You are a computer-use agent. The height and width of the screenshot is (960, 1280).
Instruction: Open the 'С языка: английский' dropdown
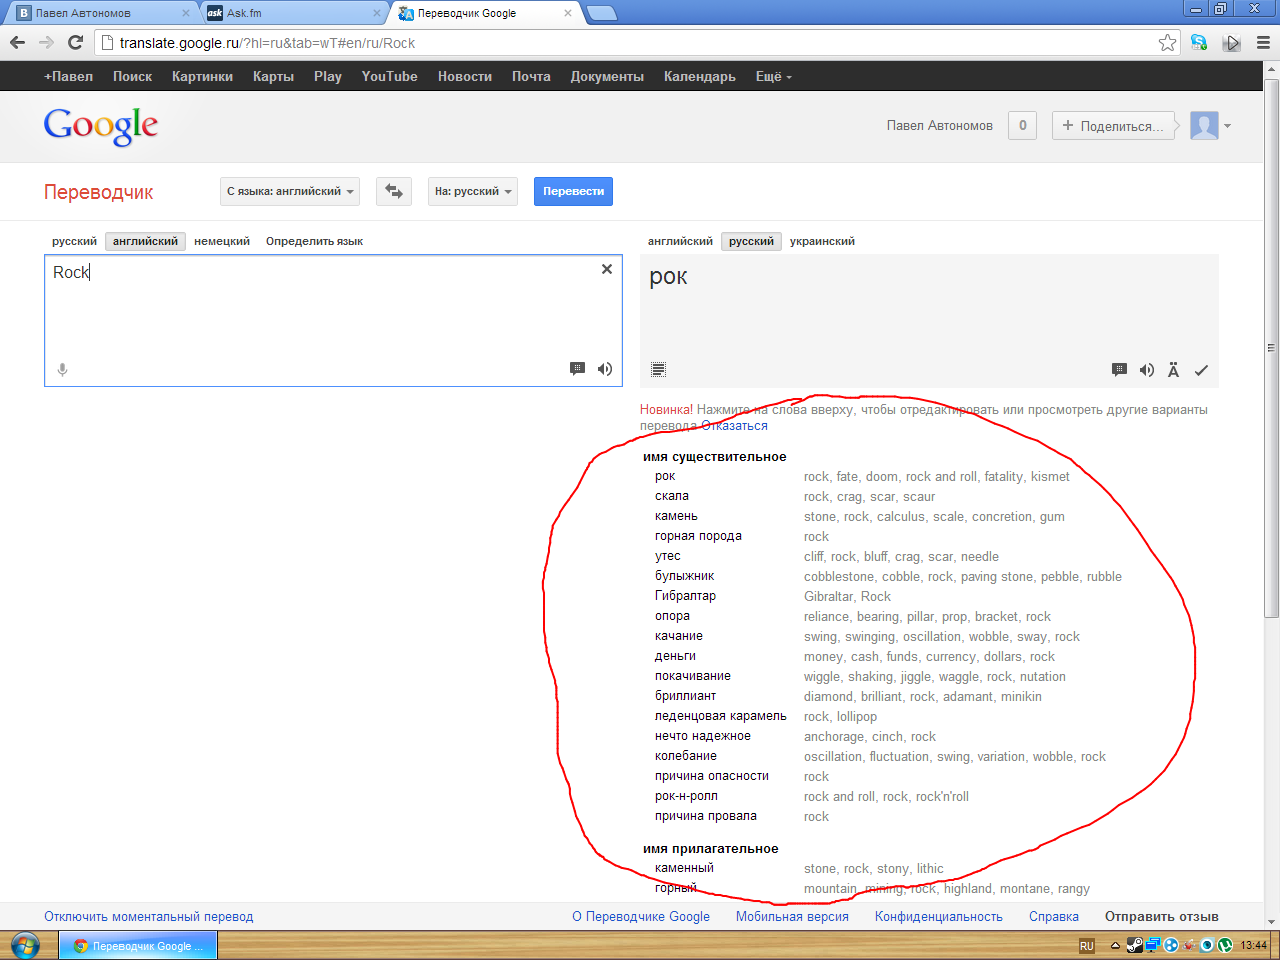290,191
